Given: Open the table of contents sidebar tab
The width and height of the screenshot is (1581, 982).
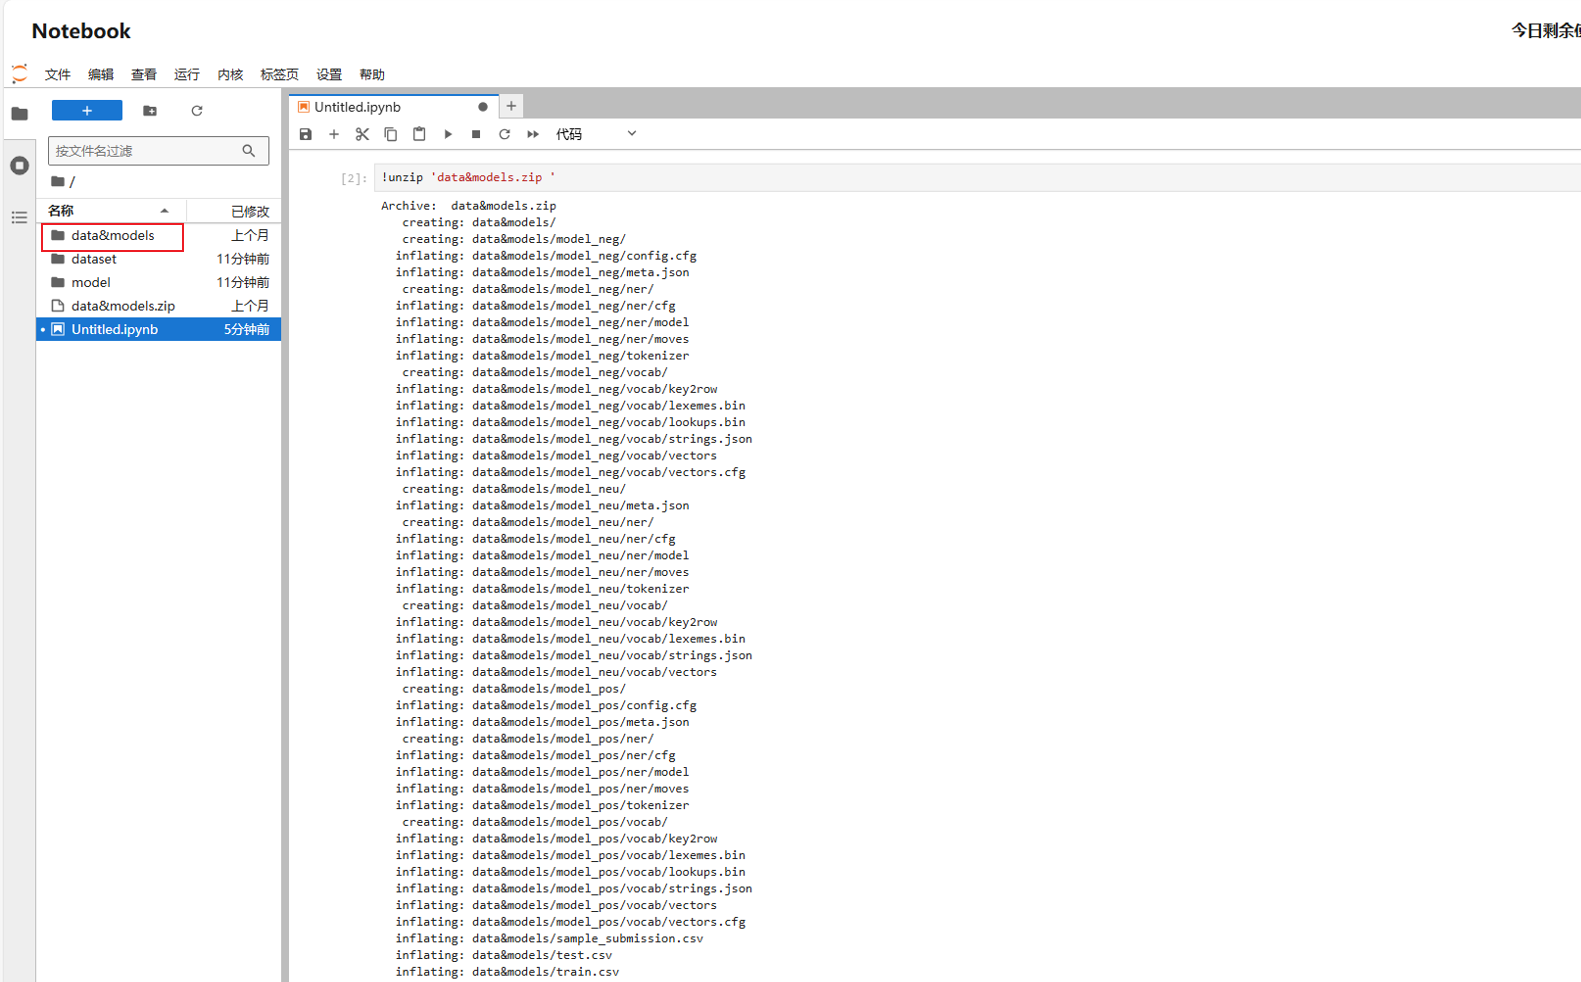Looking at the screenshot, I should point(19,217).
